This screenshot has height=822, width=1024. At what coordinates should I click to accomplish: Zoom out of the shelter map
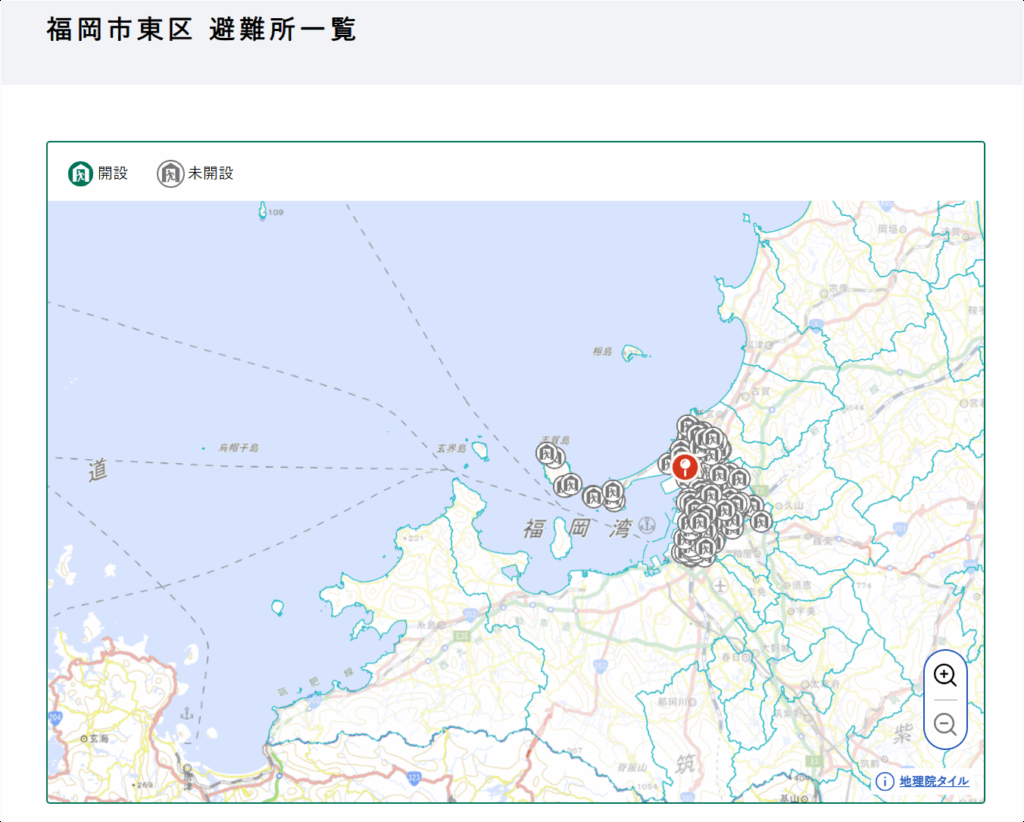[x=945, y=725]
